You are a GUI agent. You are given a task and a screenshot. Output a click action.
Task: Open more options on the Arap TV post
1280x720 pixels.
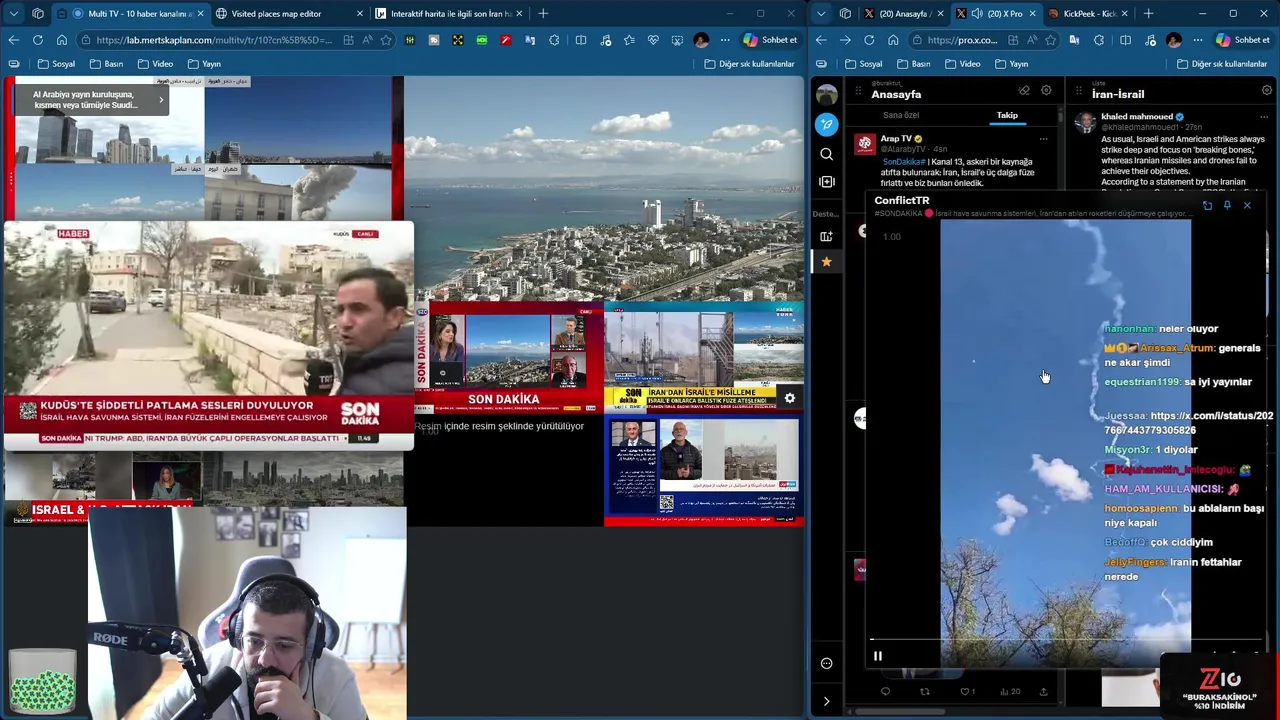click(x=1043, y=139)
